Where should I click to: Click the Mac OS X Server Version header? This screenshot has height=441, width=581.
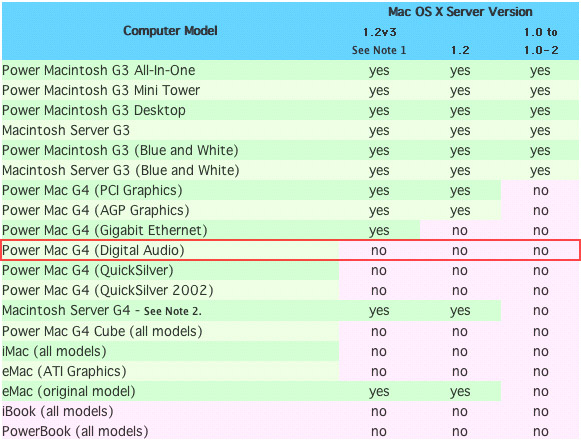(x=460, y=12)
